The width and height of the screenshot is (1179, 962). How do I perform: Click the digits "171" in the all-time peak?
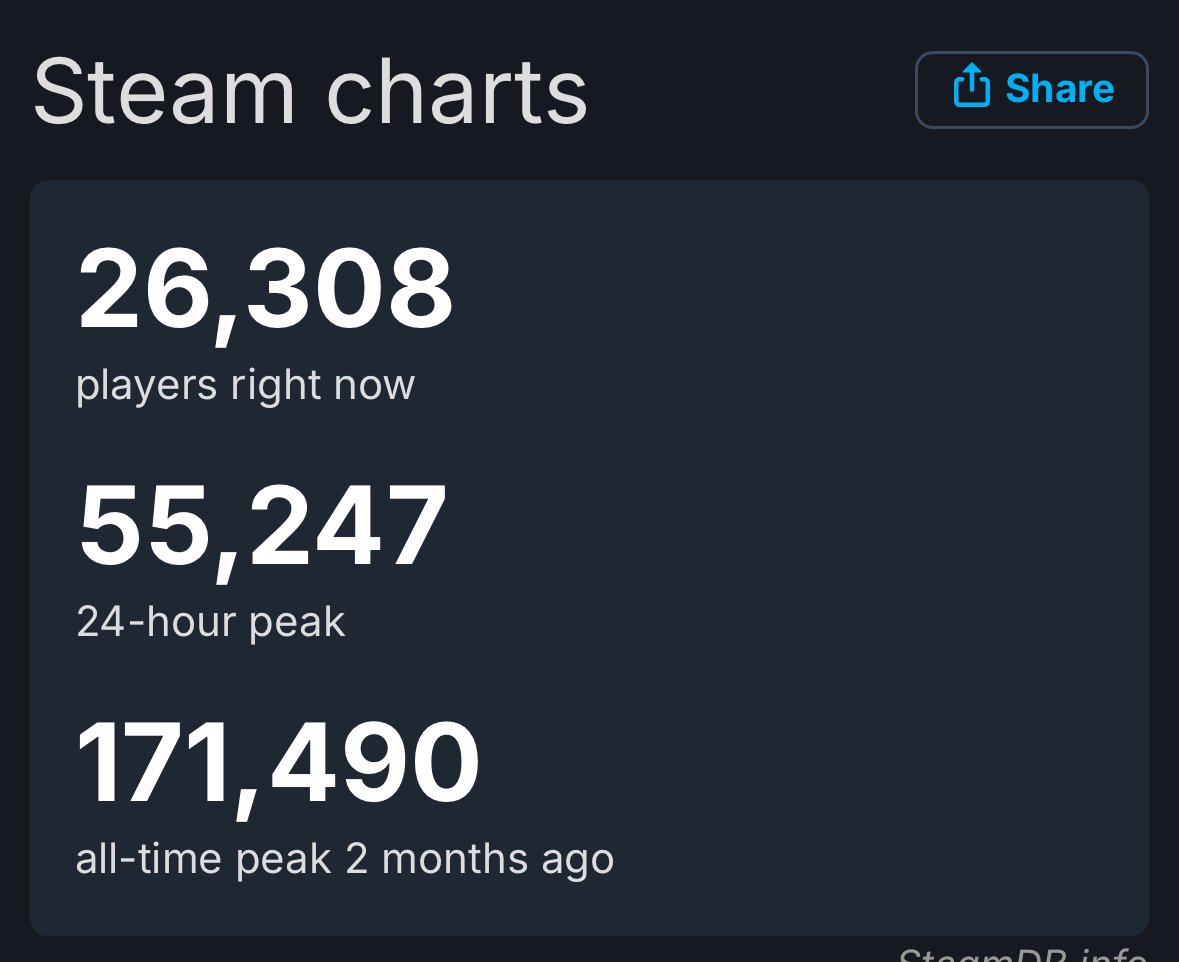153,764
